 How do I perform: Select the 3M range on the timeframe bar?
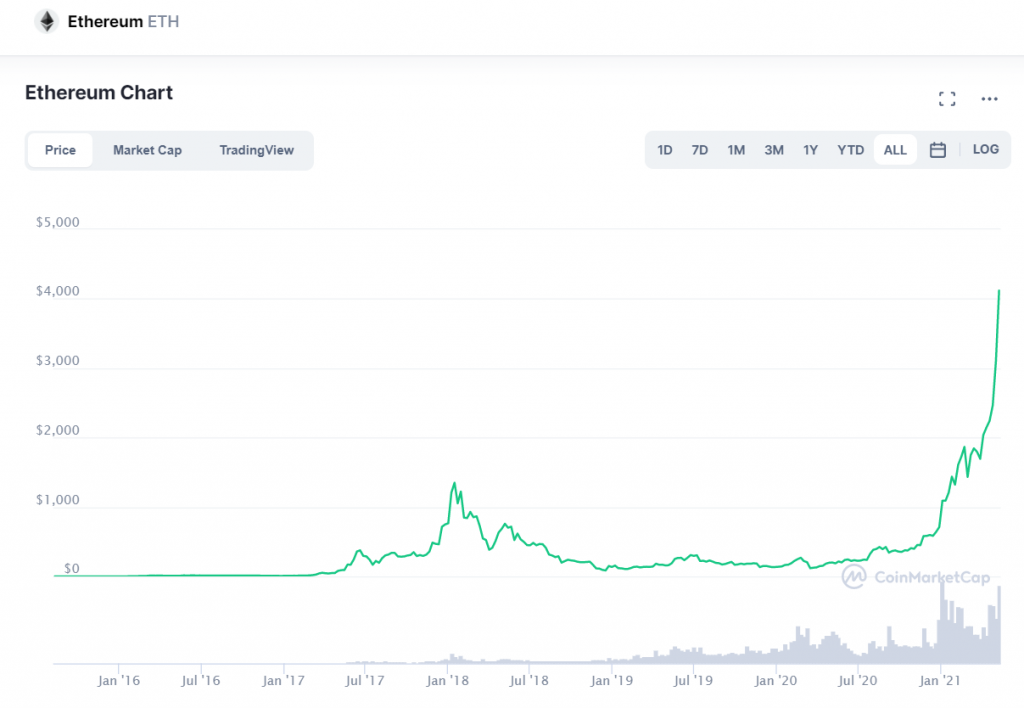(773, 148)
